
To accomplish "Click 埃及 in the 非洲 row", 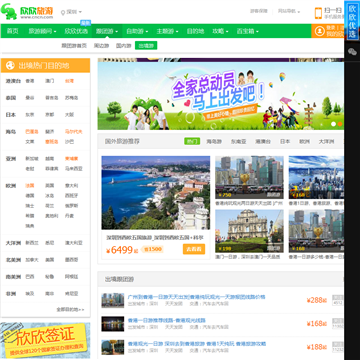I will tap(30, 294).
